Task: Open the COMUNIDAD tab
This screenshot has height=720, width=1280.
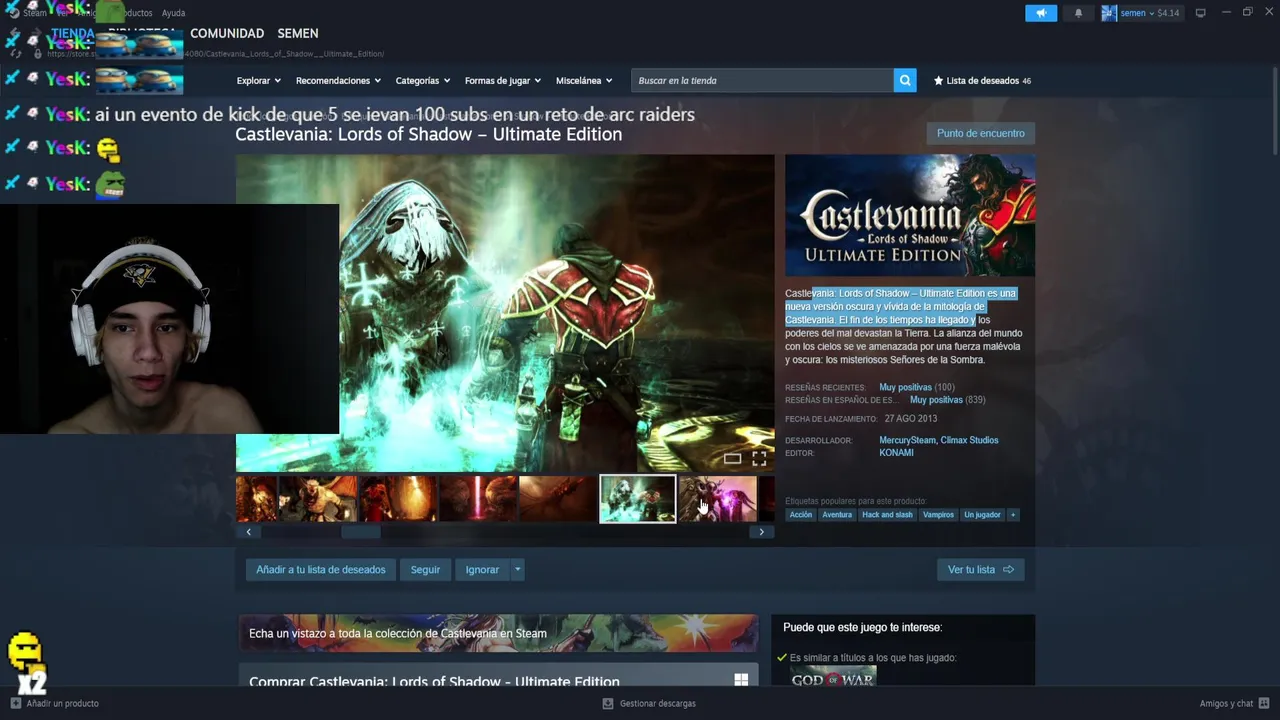Action: (x=227, y=33)
